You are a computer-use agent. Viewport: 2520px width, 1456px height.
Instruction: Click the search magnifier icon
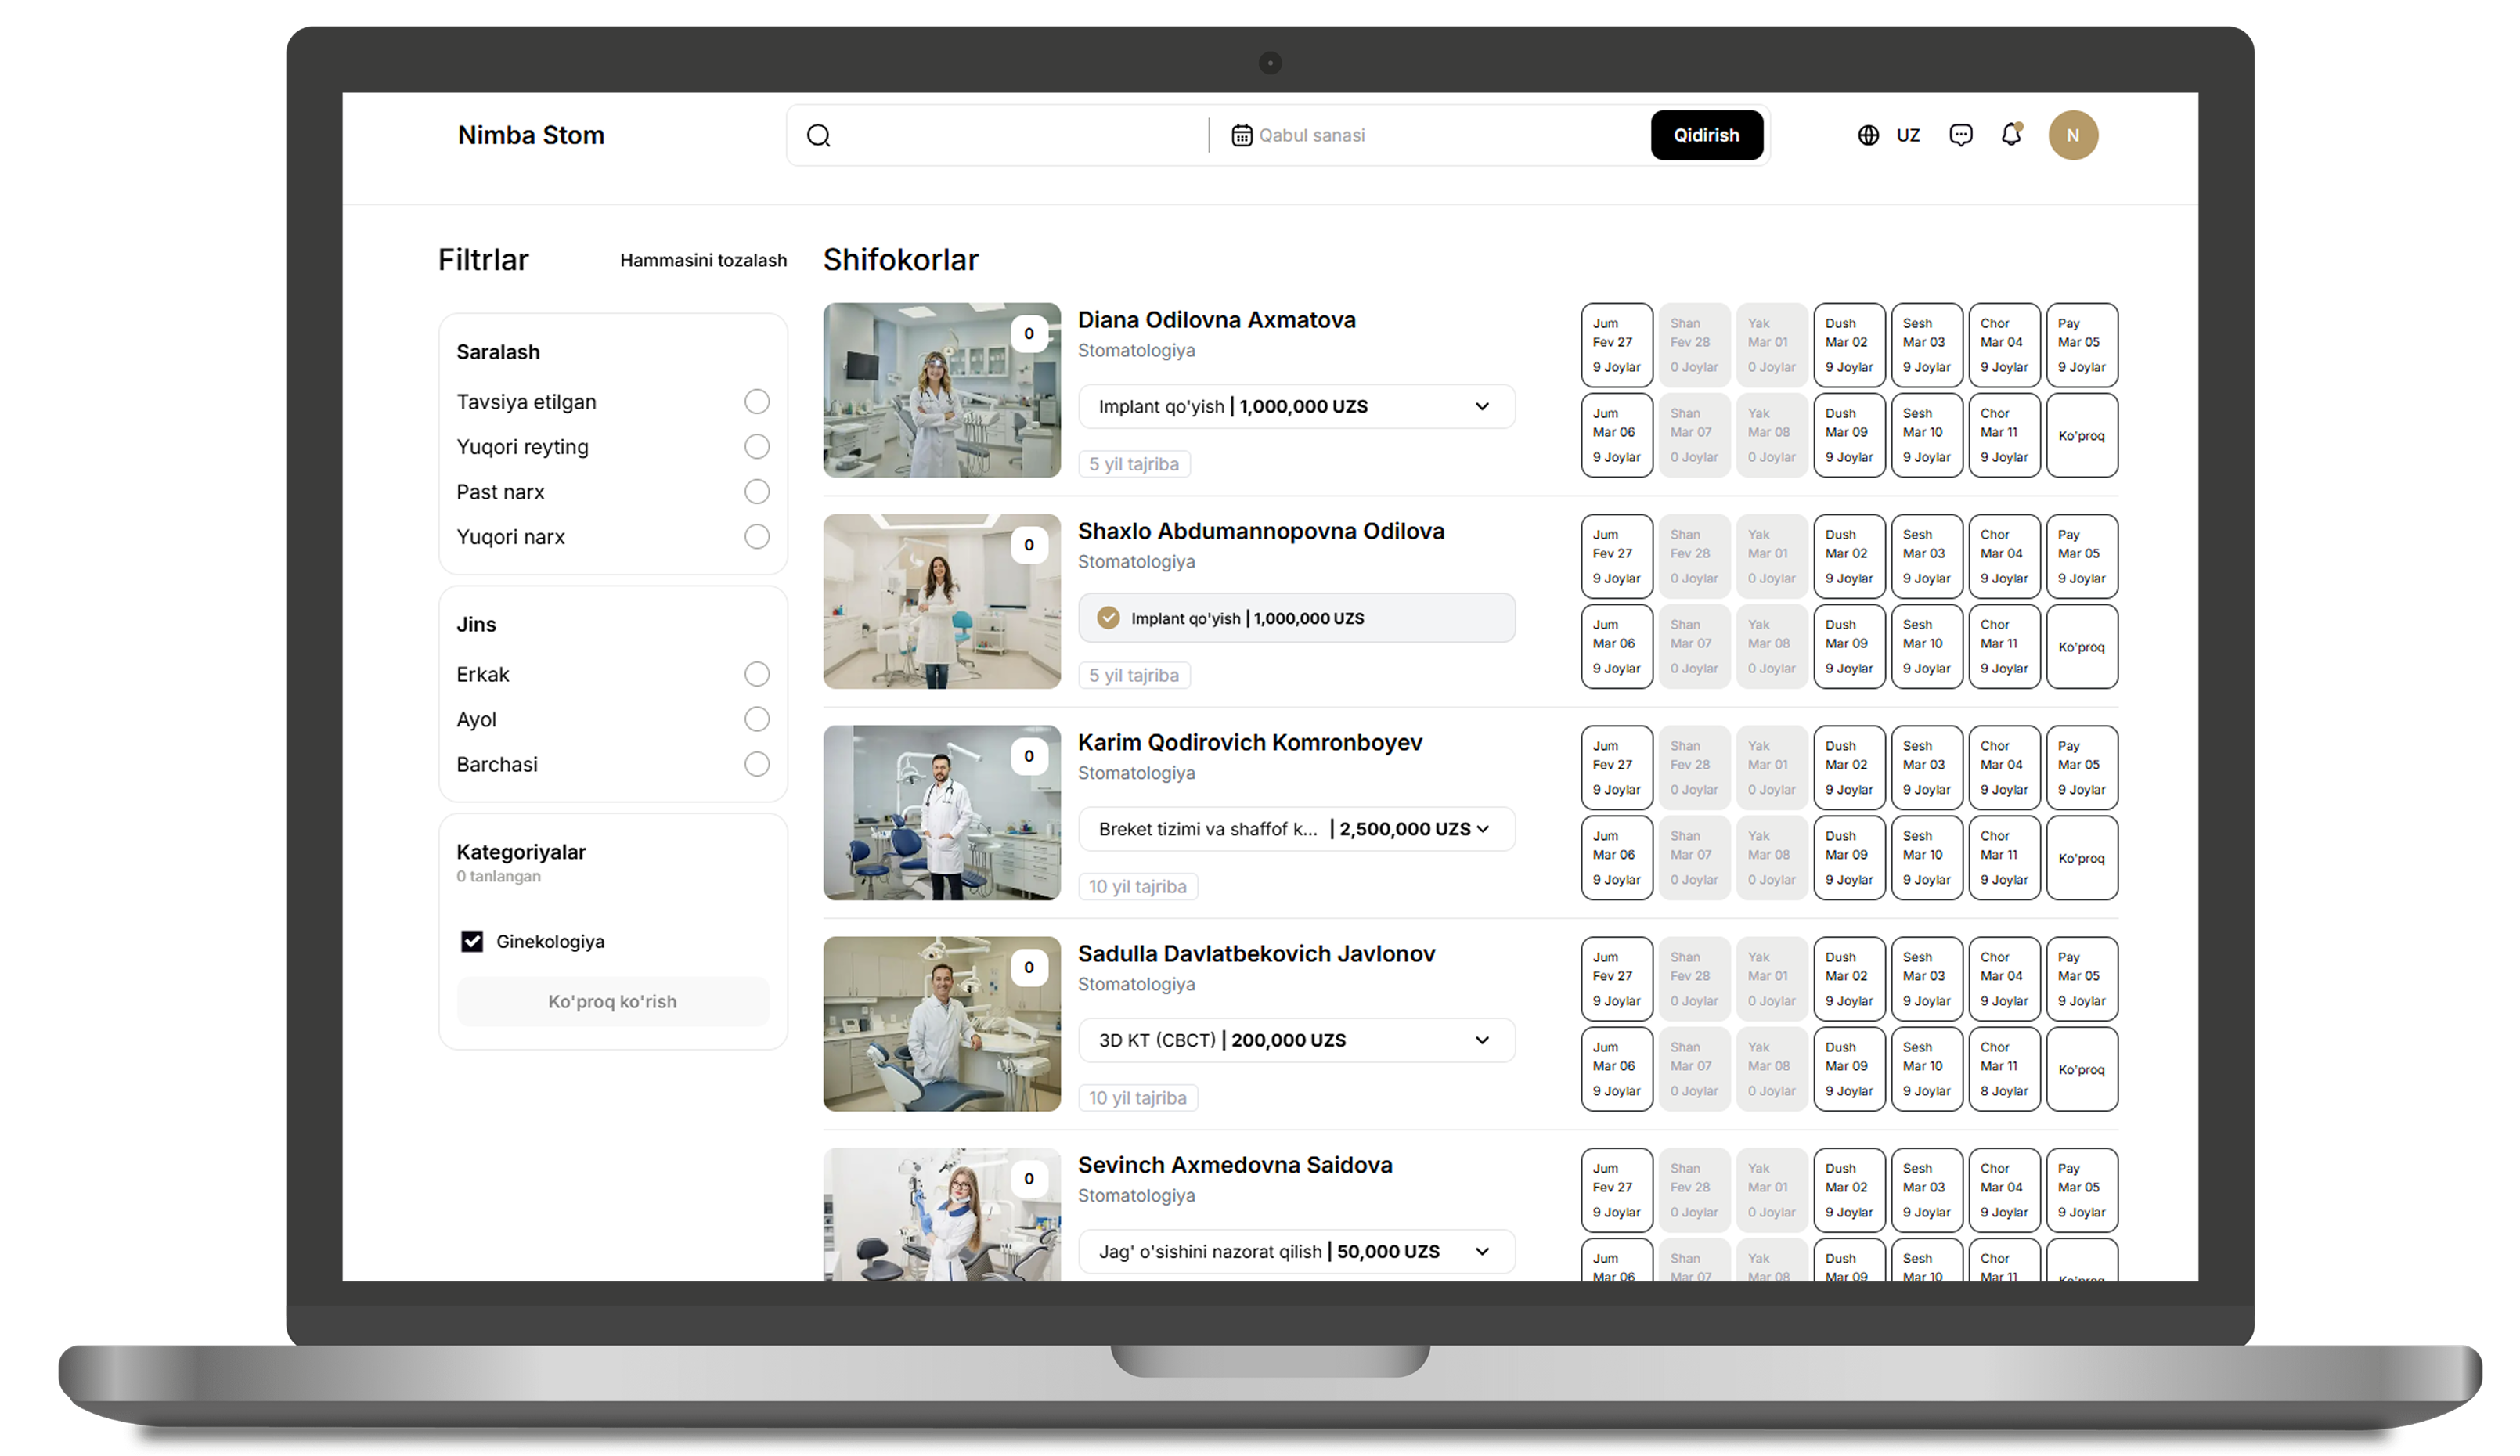tap(818, 135)
